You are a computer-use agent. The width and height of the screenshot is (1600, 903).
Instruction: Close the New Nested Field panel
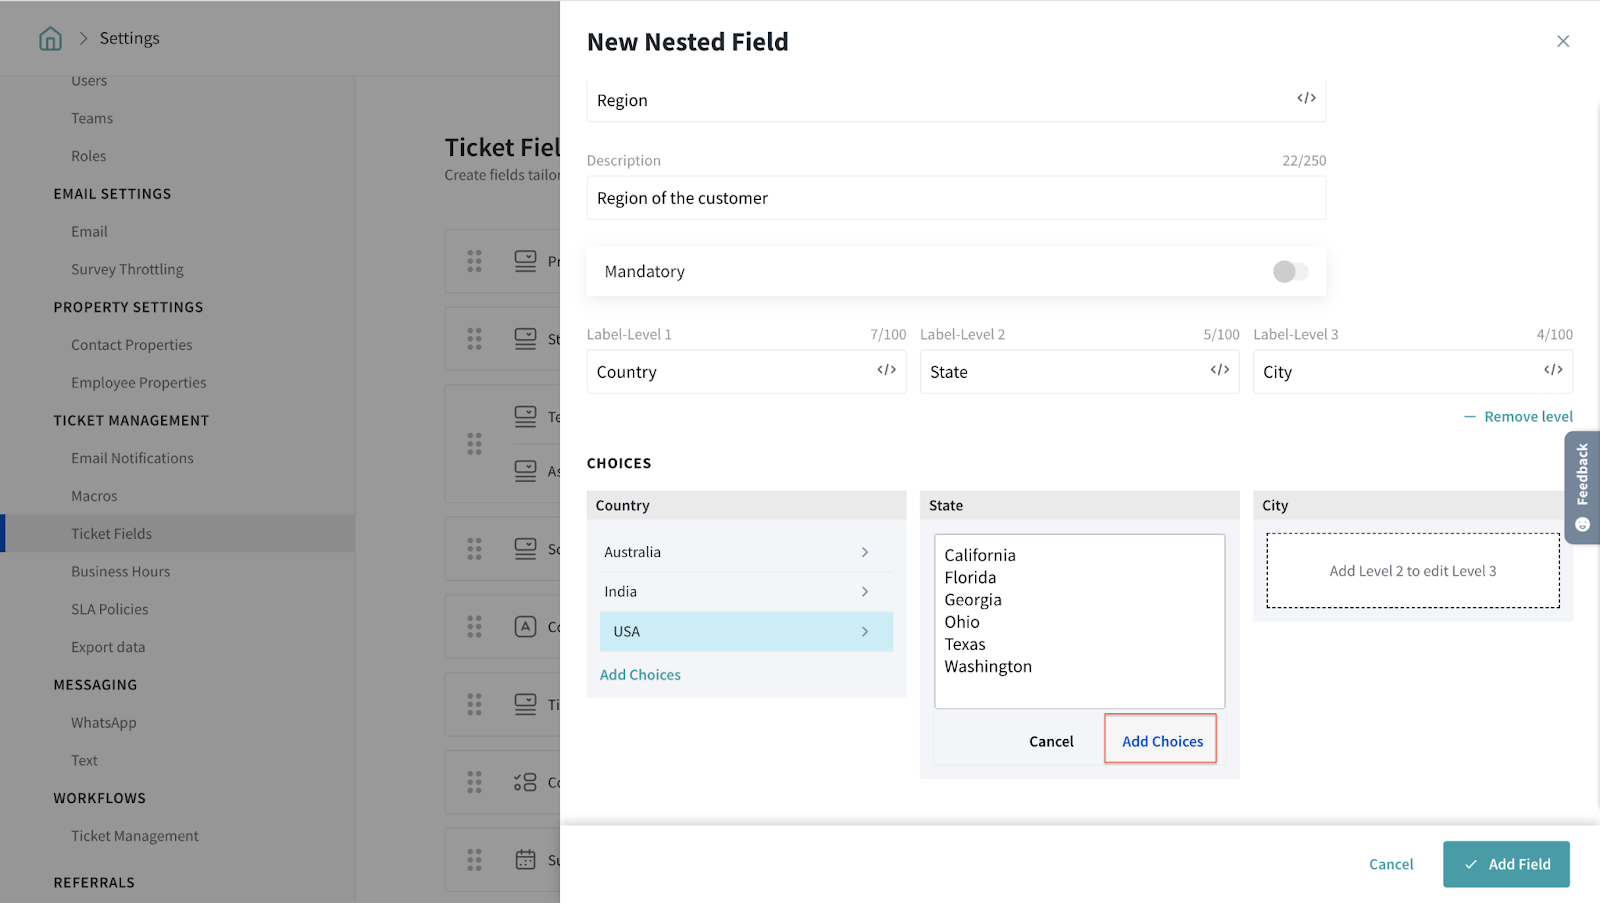[x=1563, y=41]
